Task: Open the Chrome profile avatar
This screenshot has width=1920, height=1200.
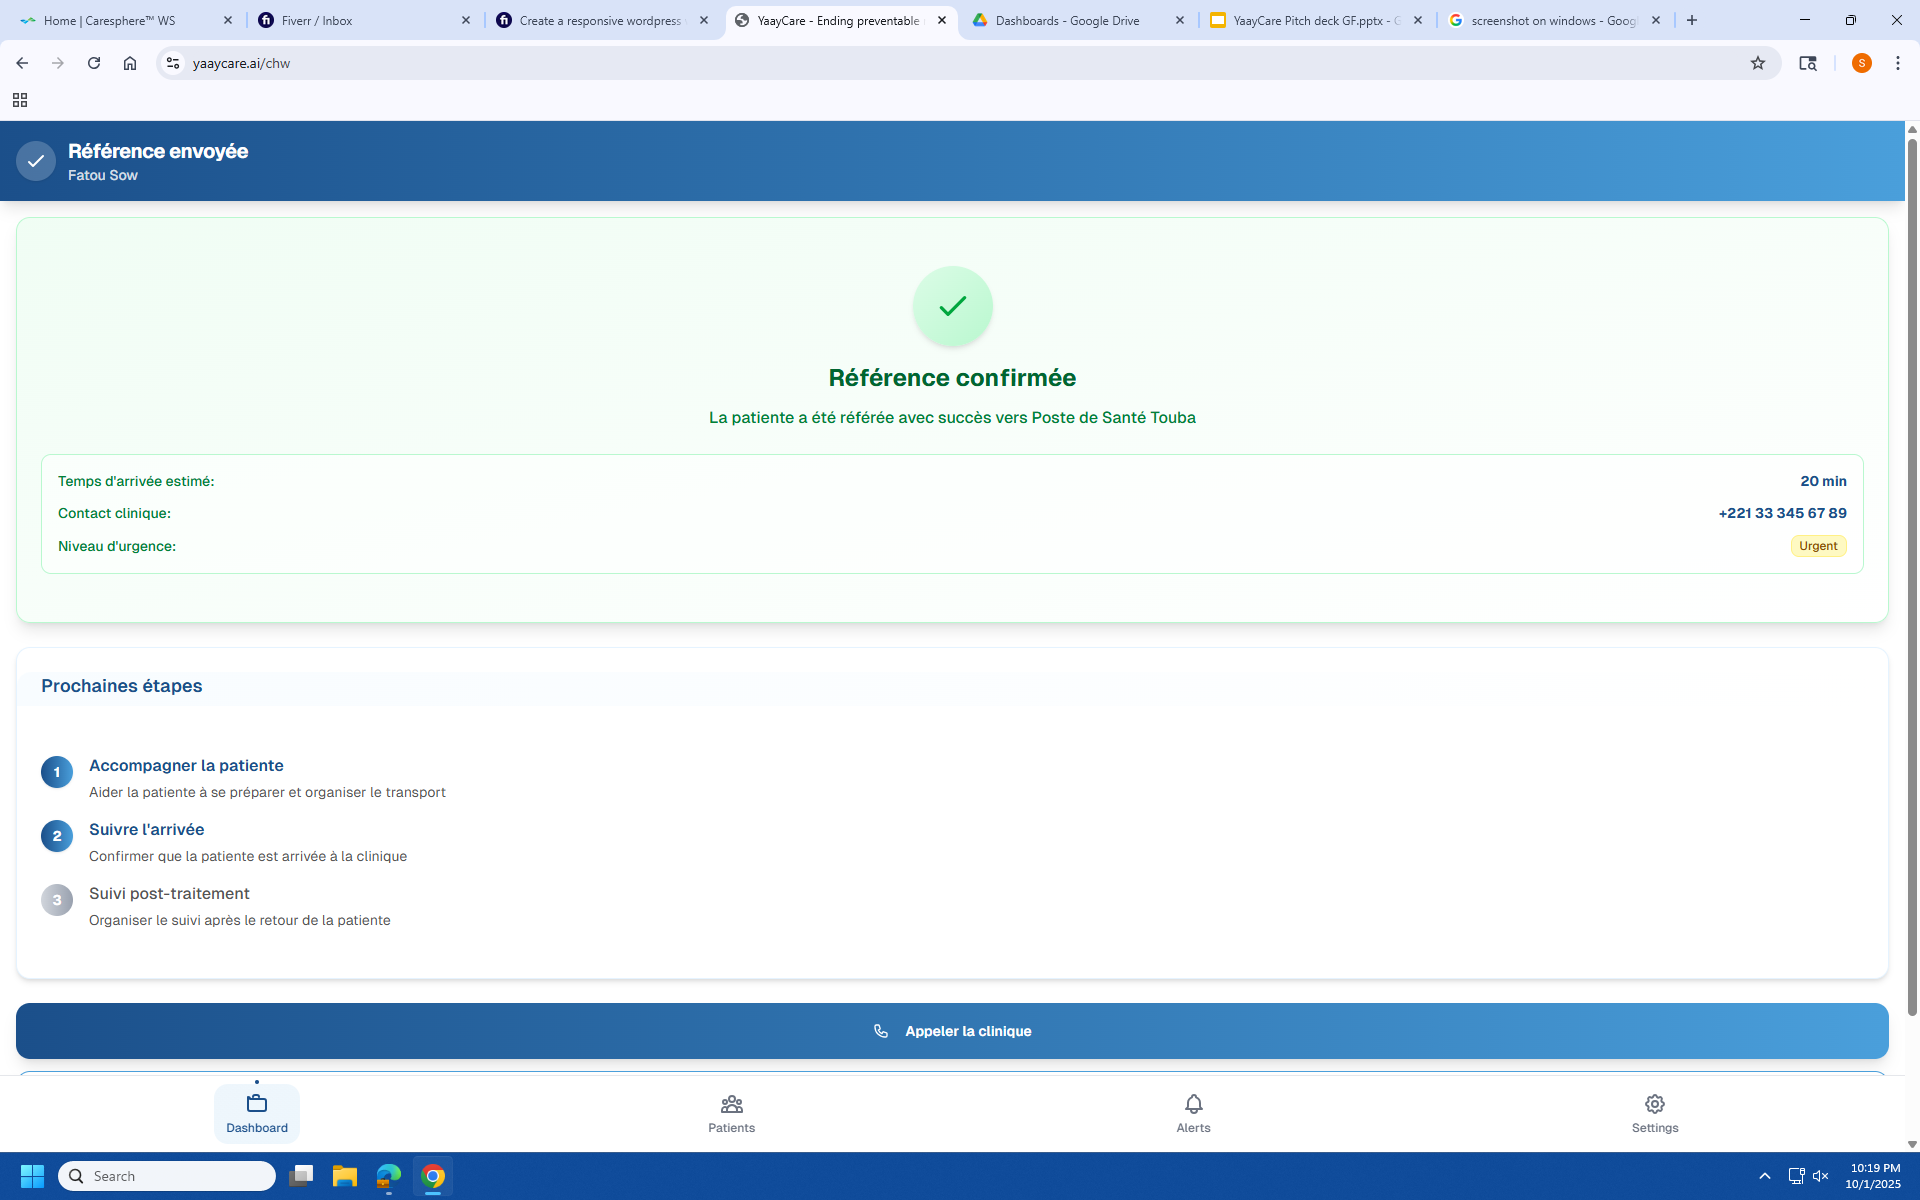Action: [1861, 62]
